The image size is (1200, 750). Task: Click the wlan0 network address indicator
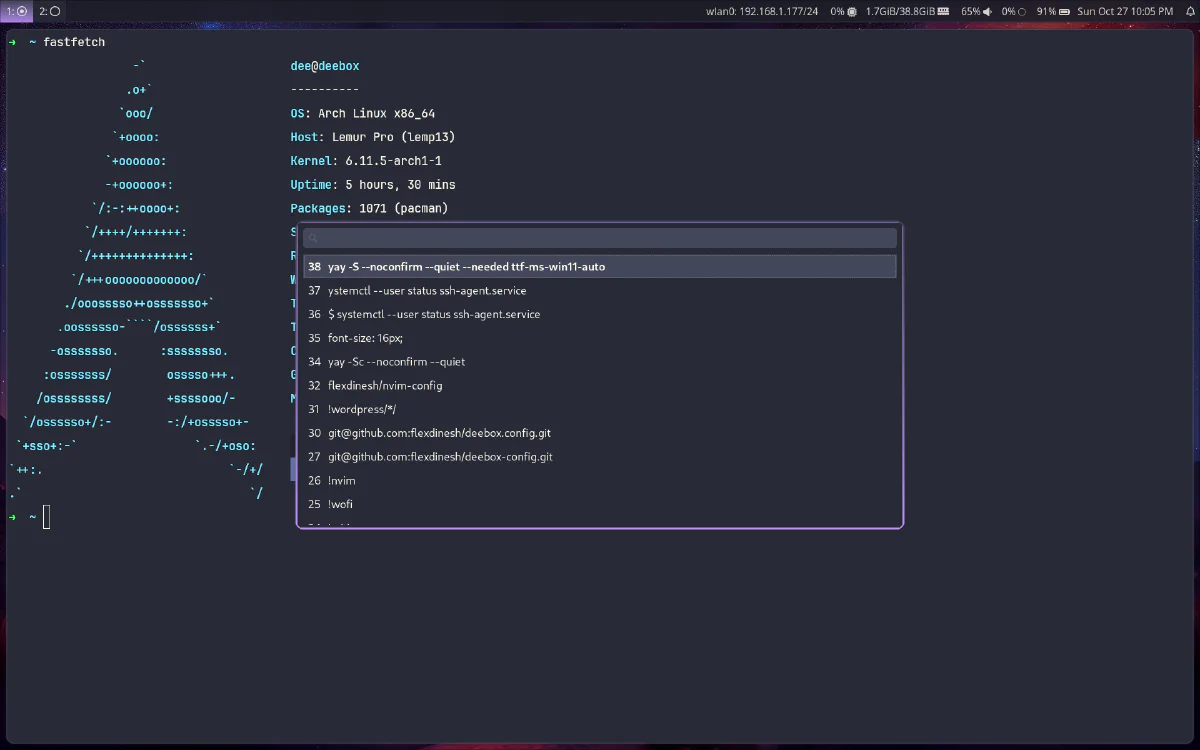762,11
